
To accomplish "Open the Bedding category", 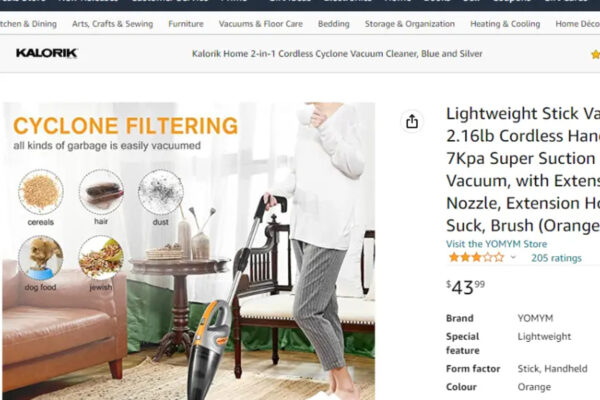I will coord(334,24).
